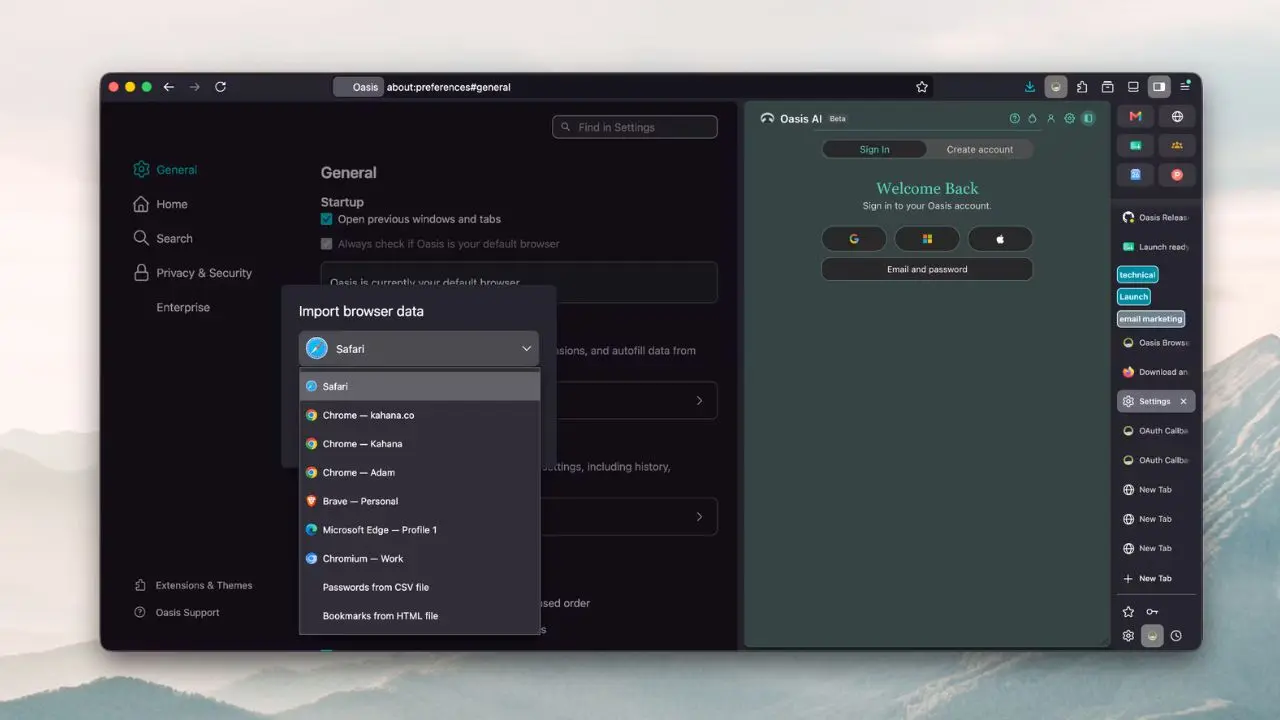The height and width of the screenshot is (720, 1280).
Task: Bookmark this page with the star icon
Action: click(922, 87)
